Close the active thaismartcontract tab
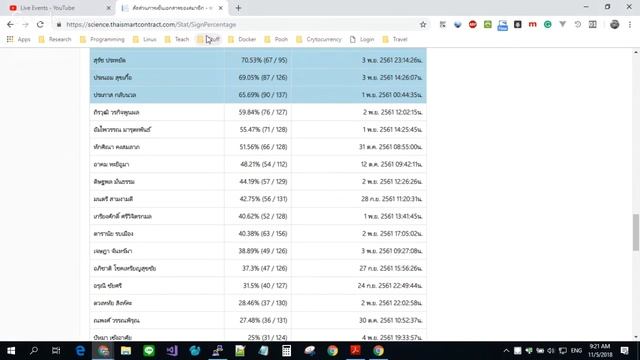Viewport: 640px width, 360px height. 221,8
